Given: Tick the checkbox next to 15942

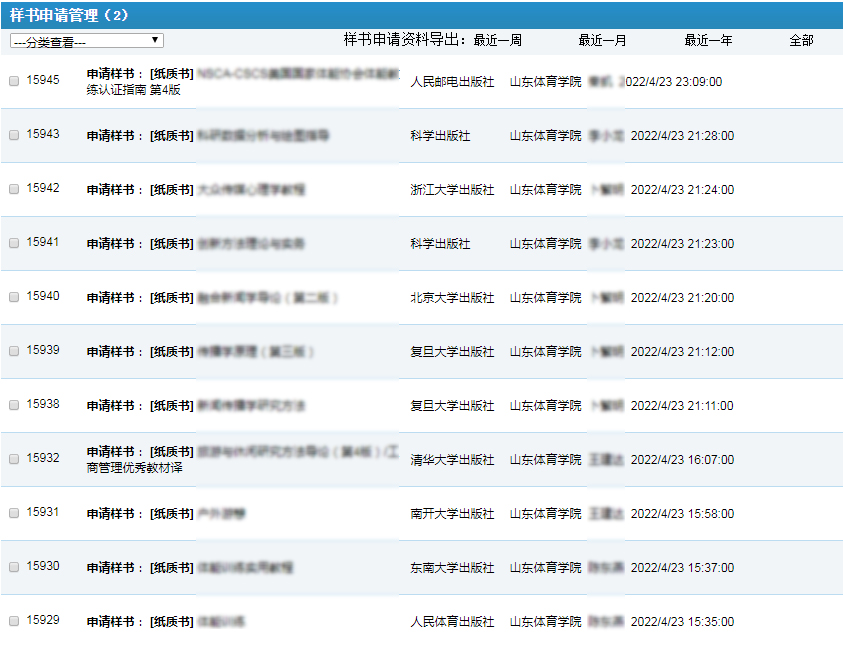Looking at the screenshot, I should click(14, 189).
